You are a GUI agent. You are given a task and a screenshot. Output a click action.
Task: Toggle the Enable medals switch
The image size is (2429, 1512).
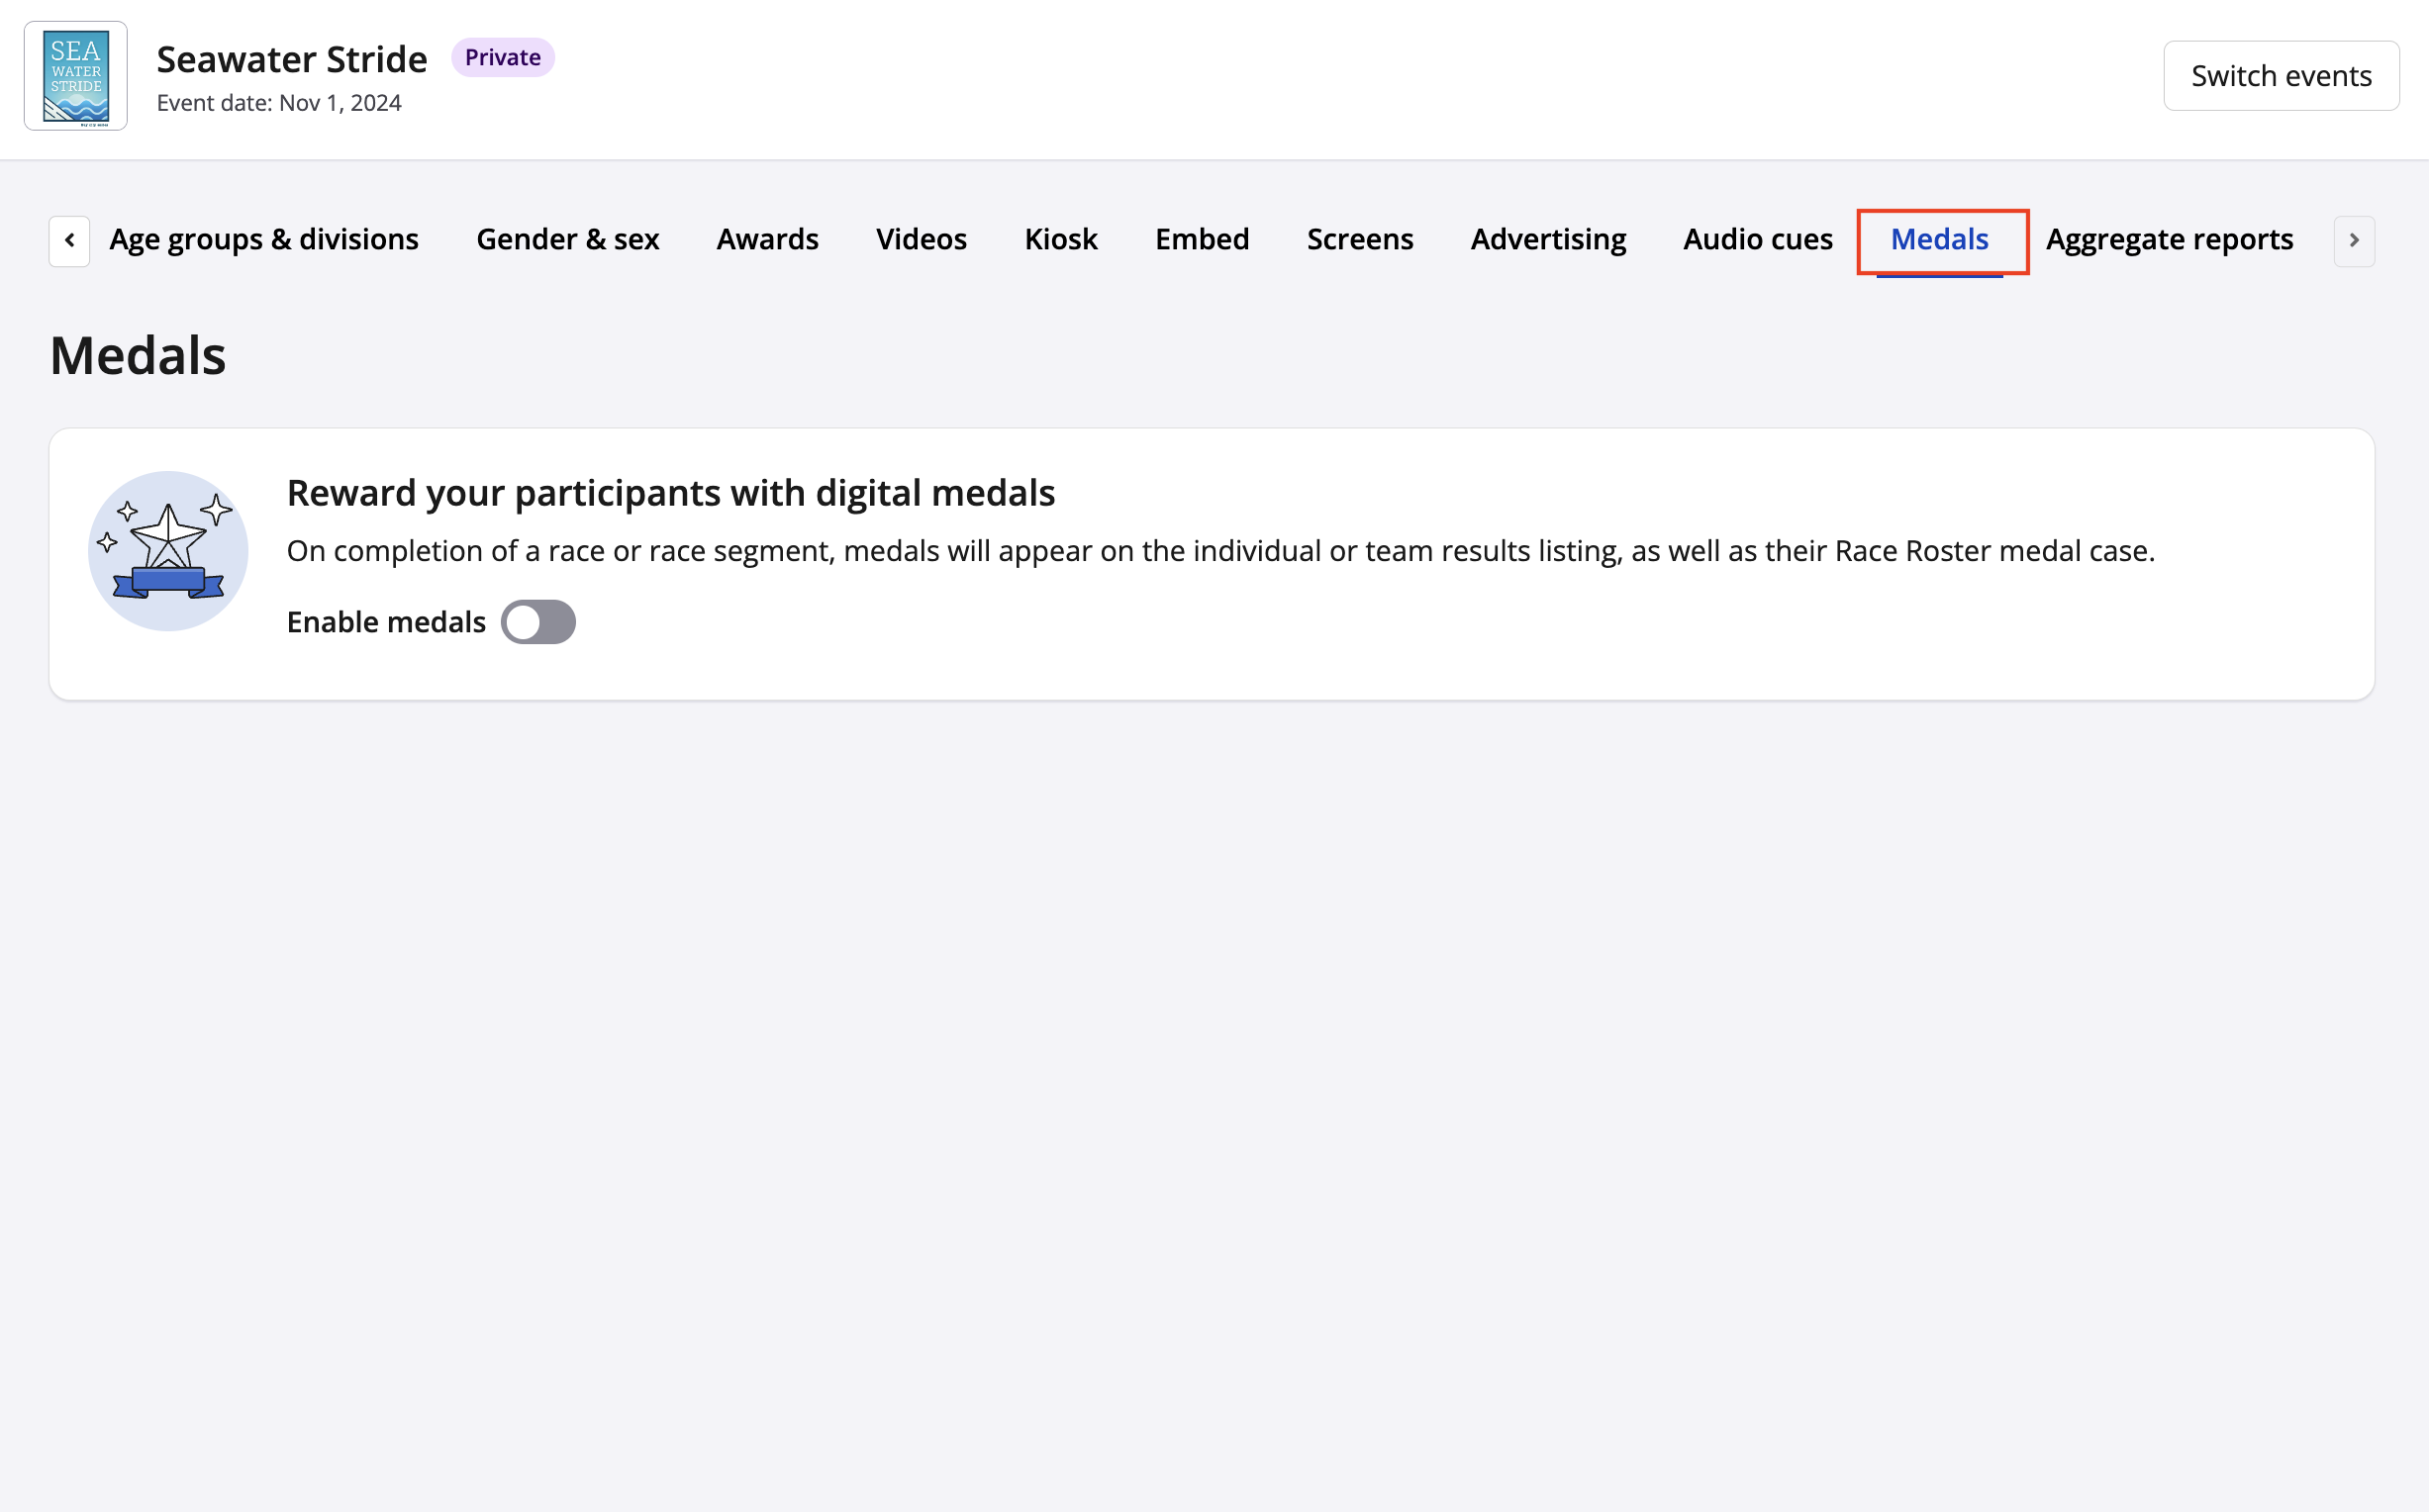coord(538,622)
